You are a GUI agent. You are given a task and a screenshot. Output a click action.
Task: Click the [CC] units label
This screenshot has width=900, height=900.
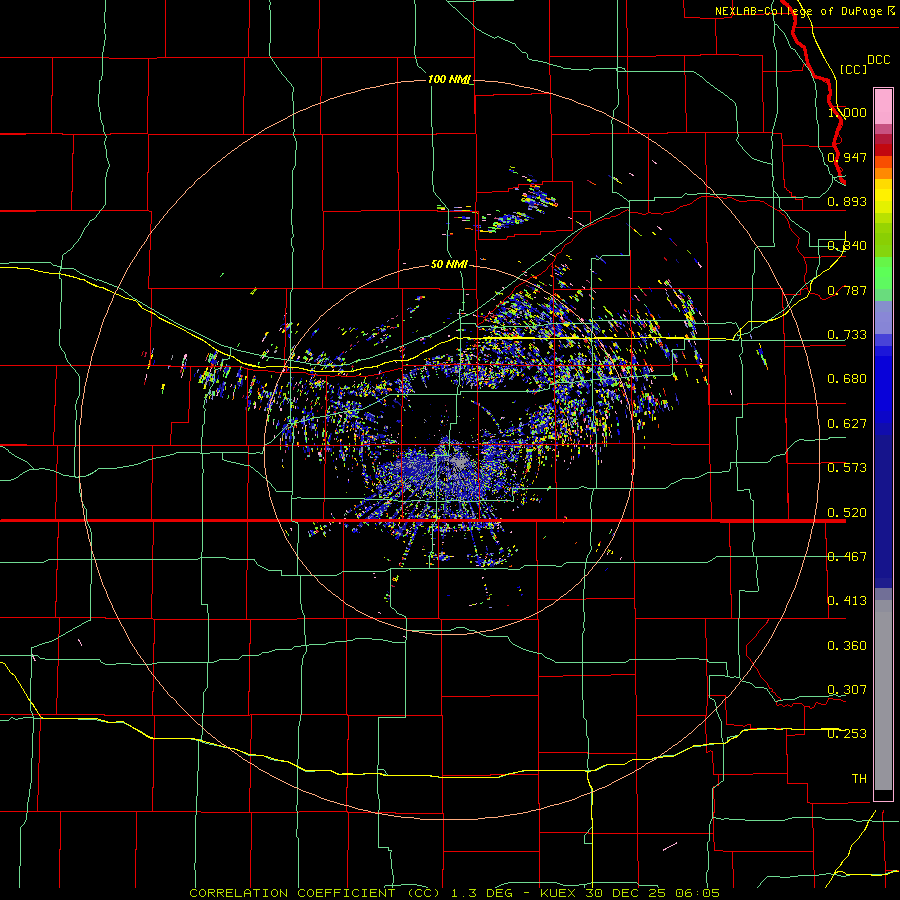pyautogui.click(x=853, y=69)
